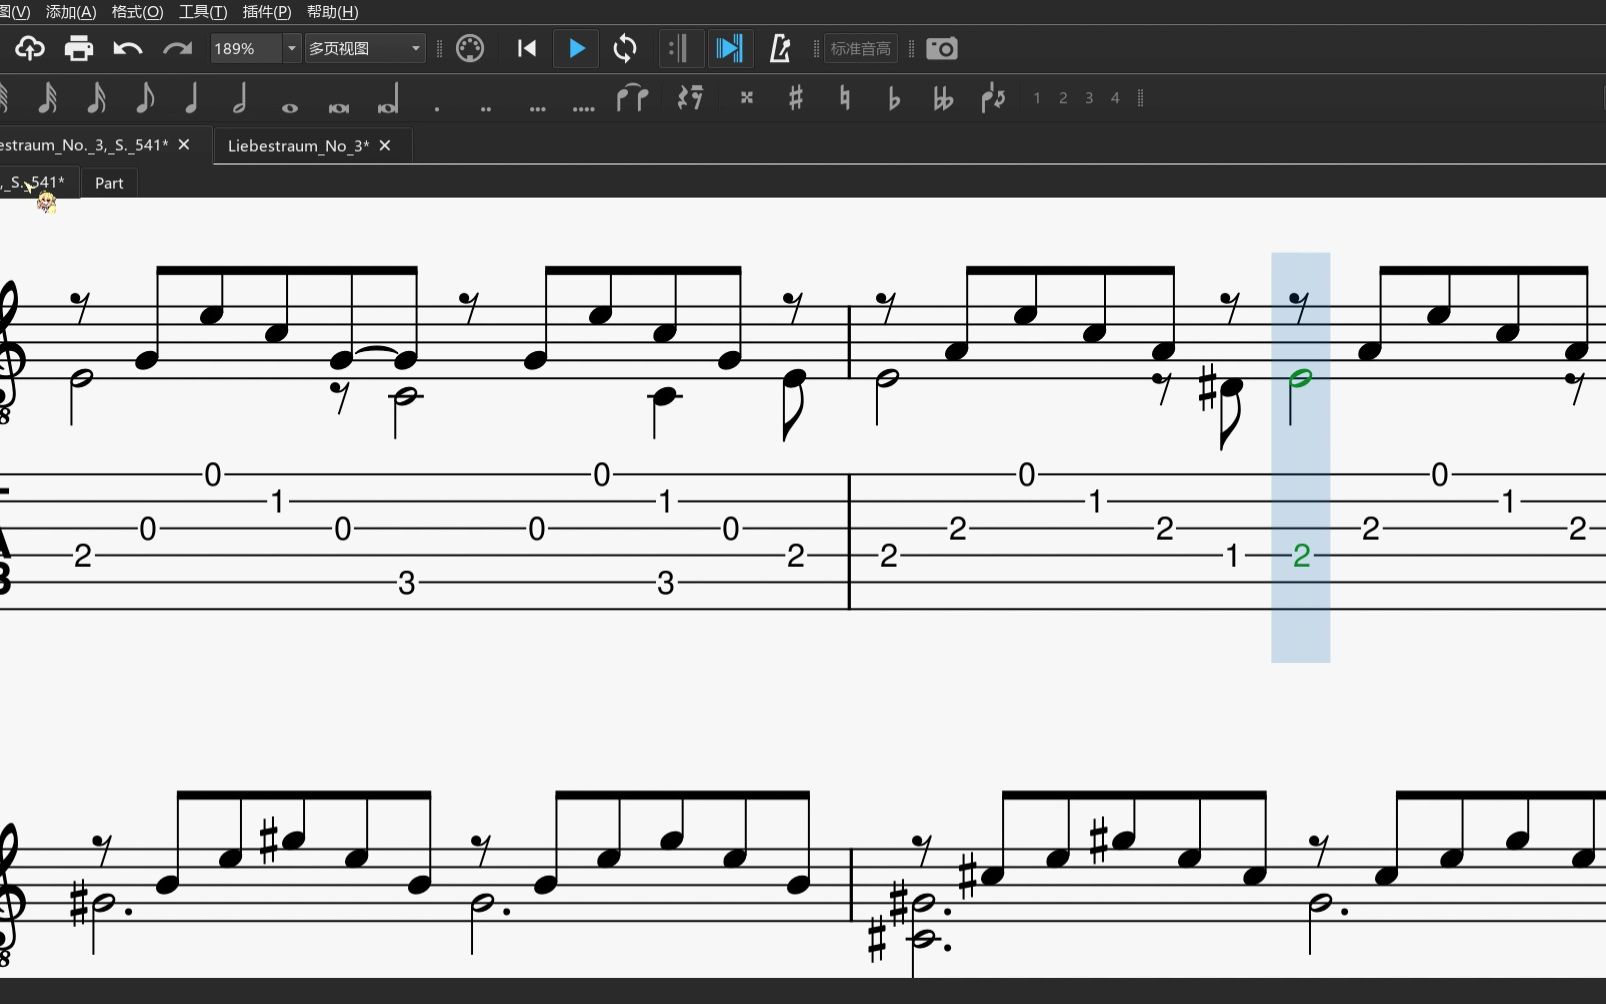This screenshot has height=1004, width=1606.
Task: Upload the score to the cloud
Action: (29, 48)
